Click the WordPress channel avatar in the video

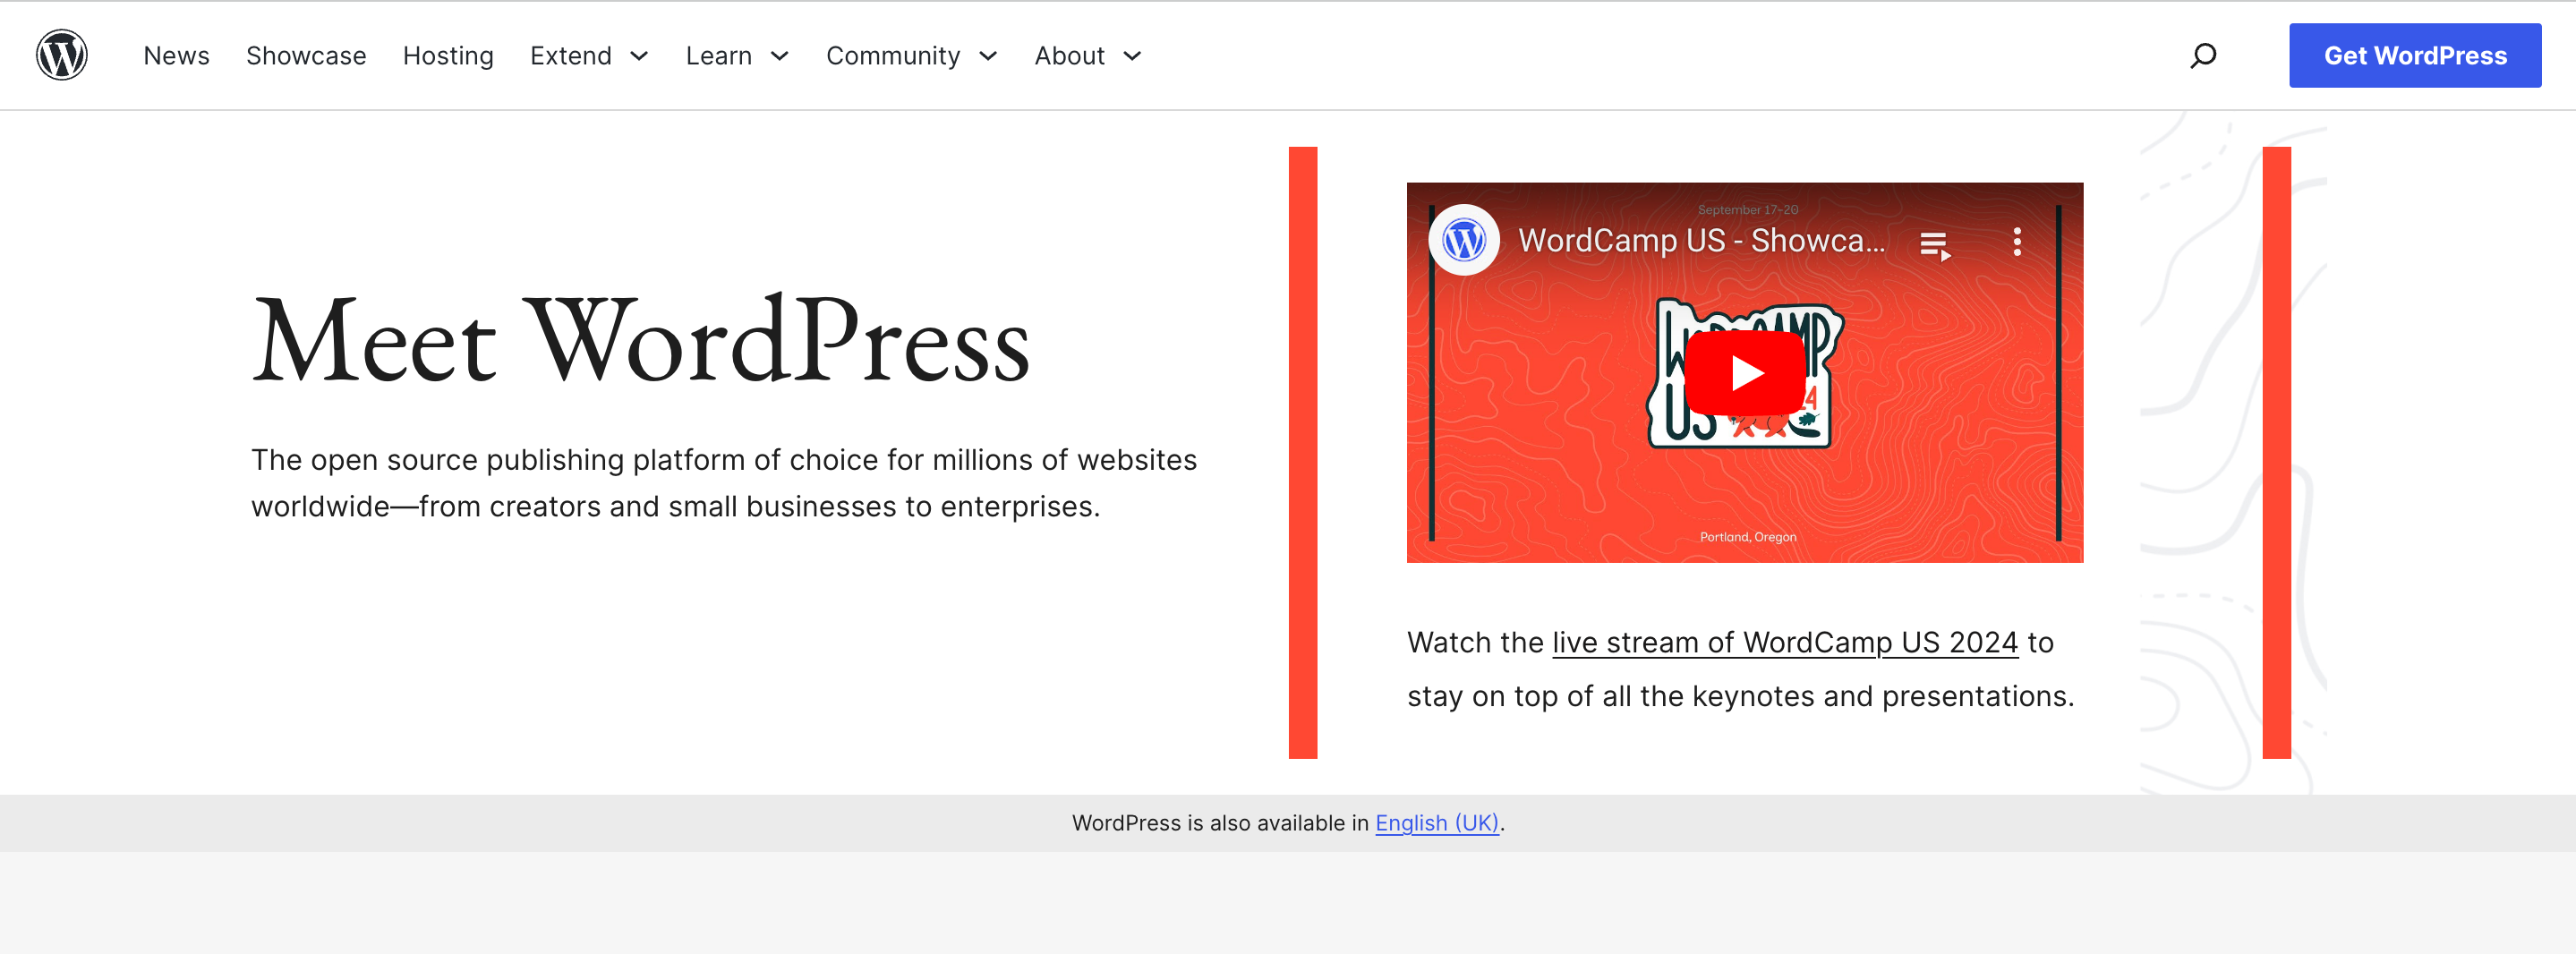[1465, 241]
